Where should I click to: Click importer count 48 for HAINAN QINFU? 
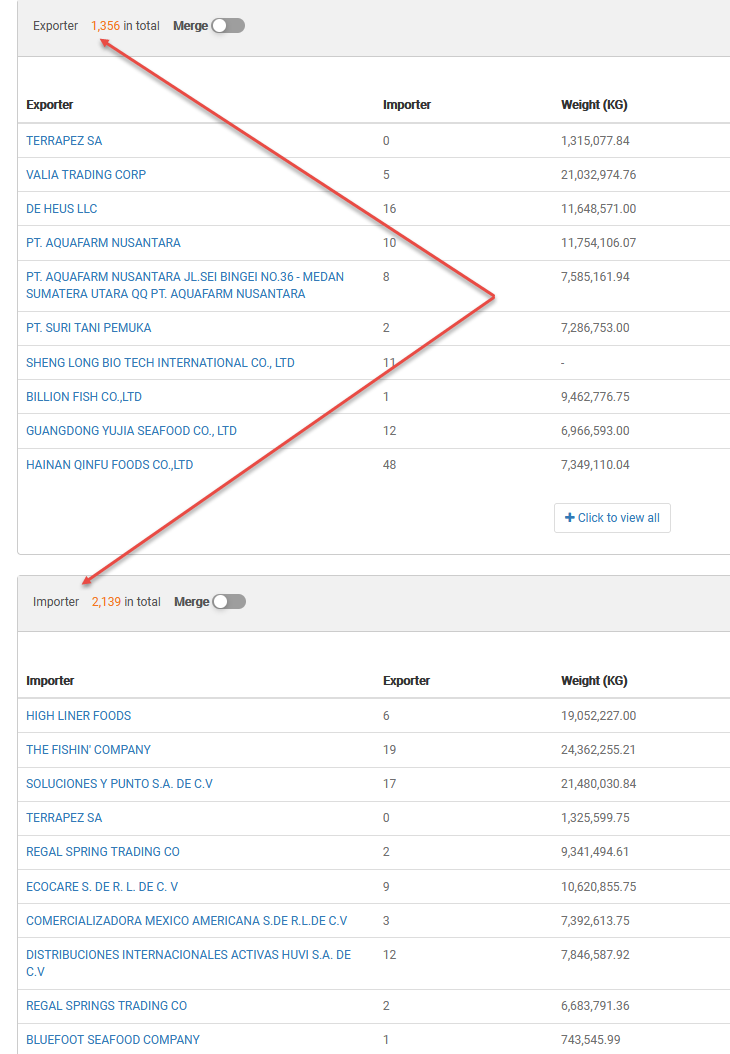click(x=389, y=465)
